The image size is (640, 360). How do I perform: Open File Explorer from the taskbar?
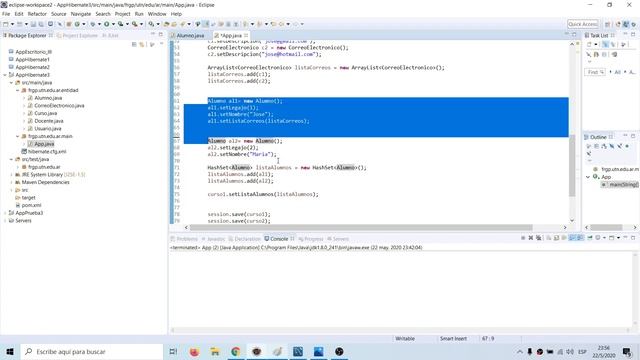[215, 351]
